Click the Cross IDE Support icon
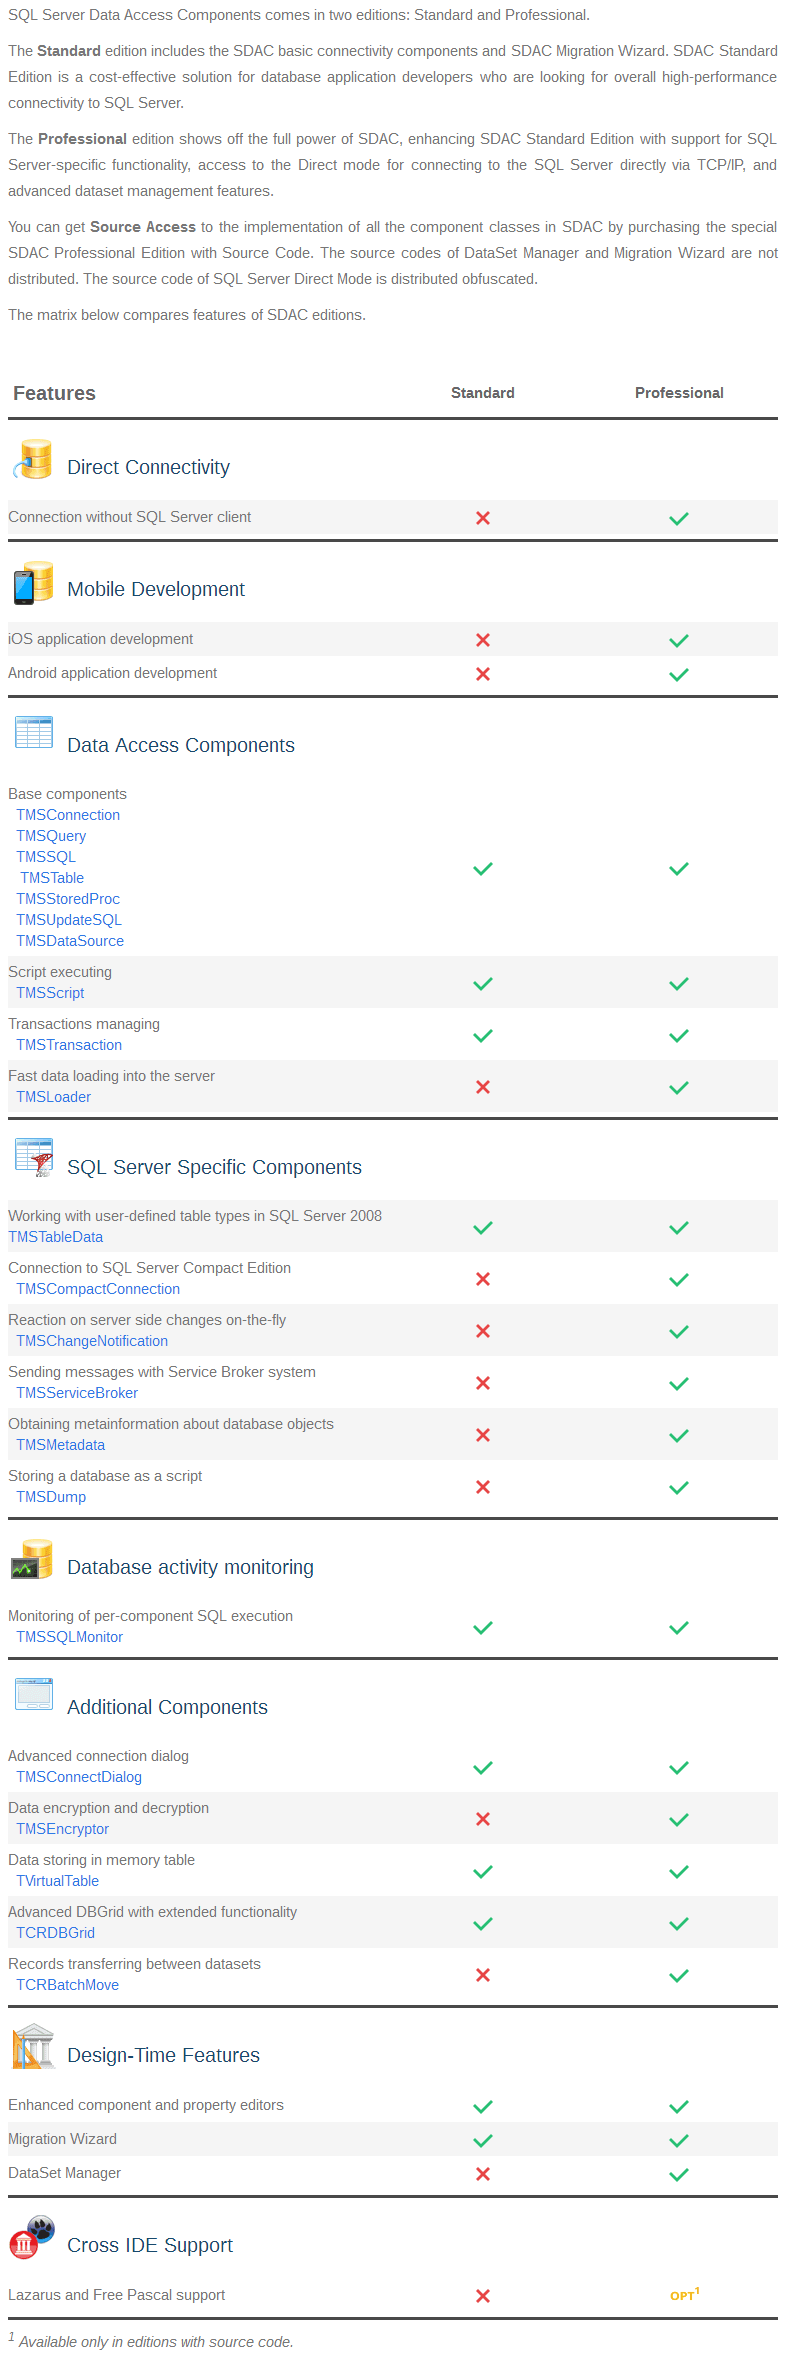Screen dimensions: 787x2354 tap(32, 2237)
